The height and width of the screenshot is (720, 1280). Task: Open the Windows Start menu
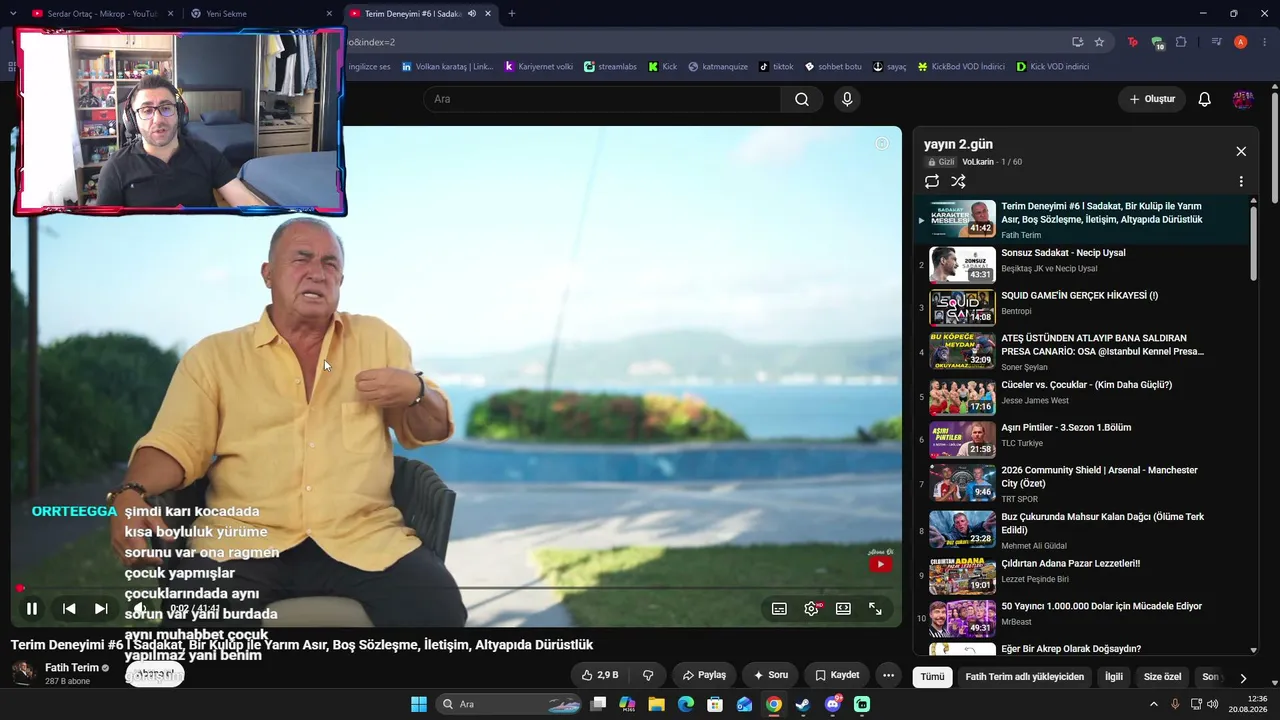coord(419,704)
